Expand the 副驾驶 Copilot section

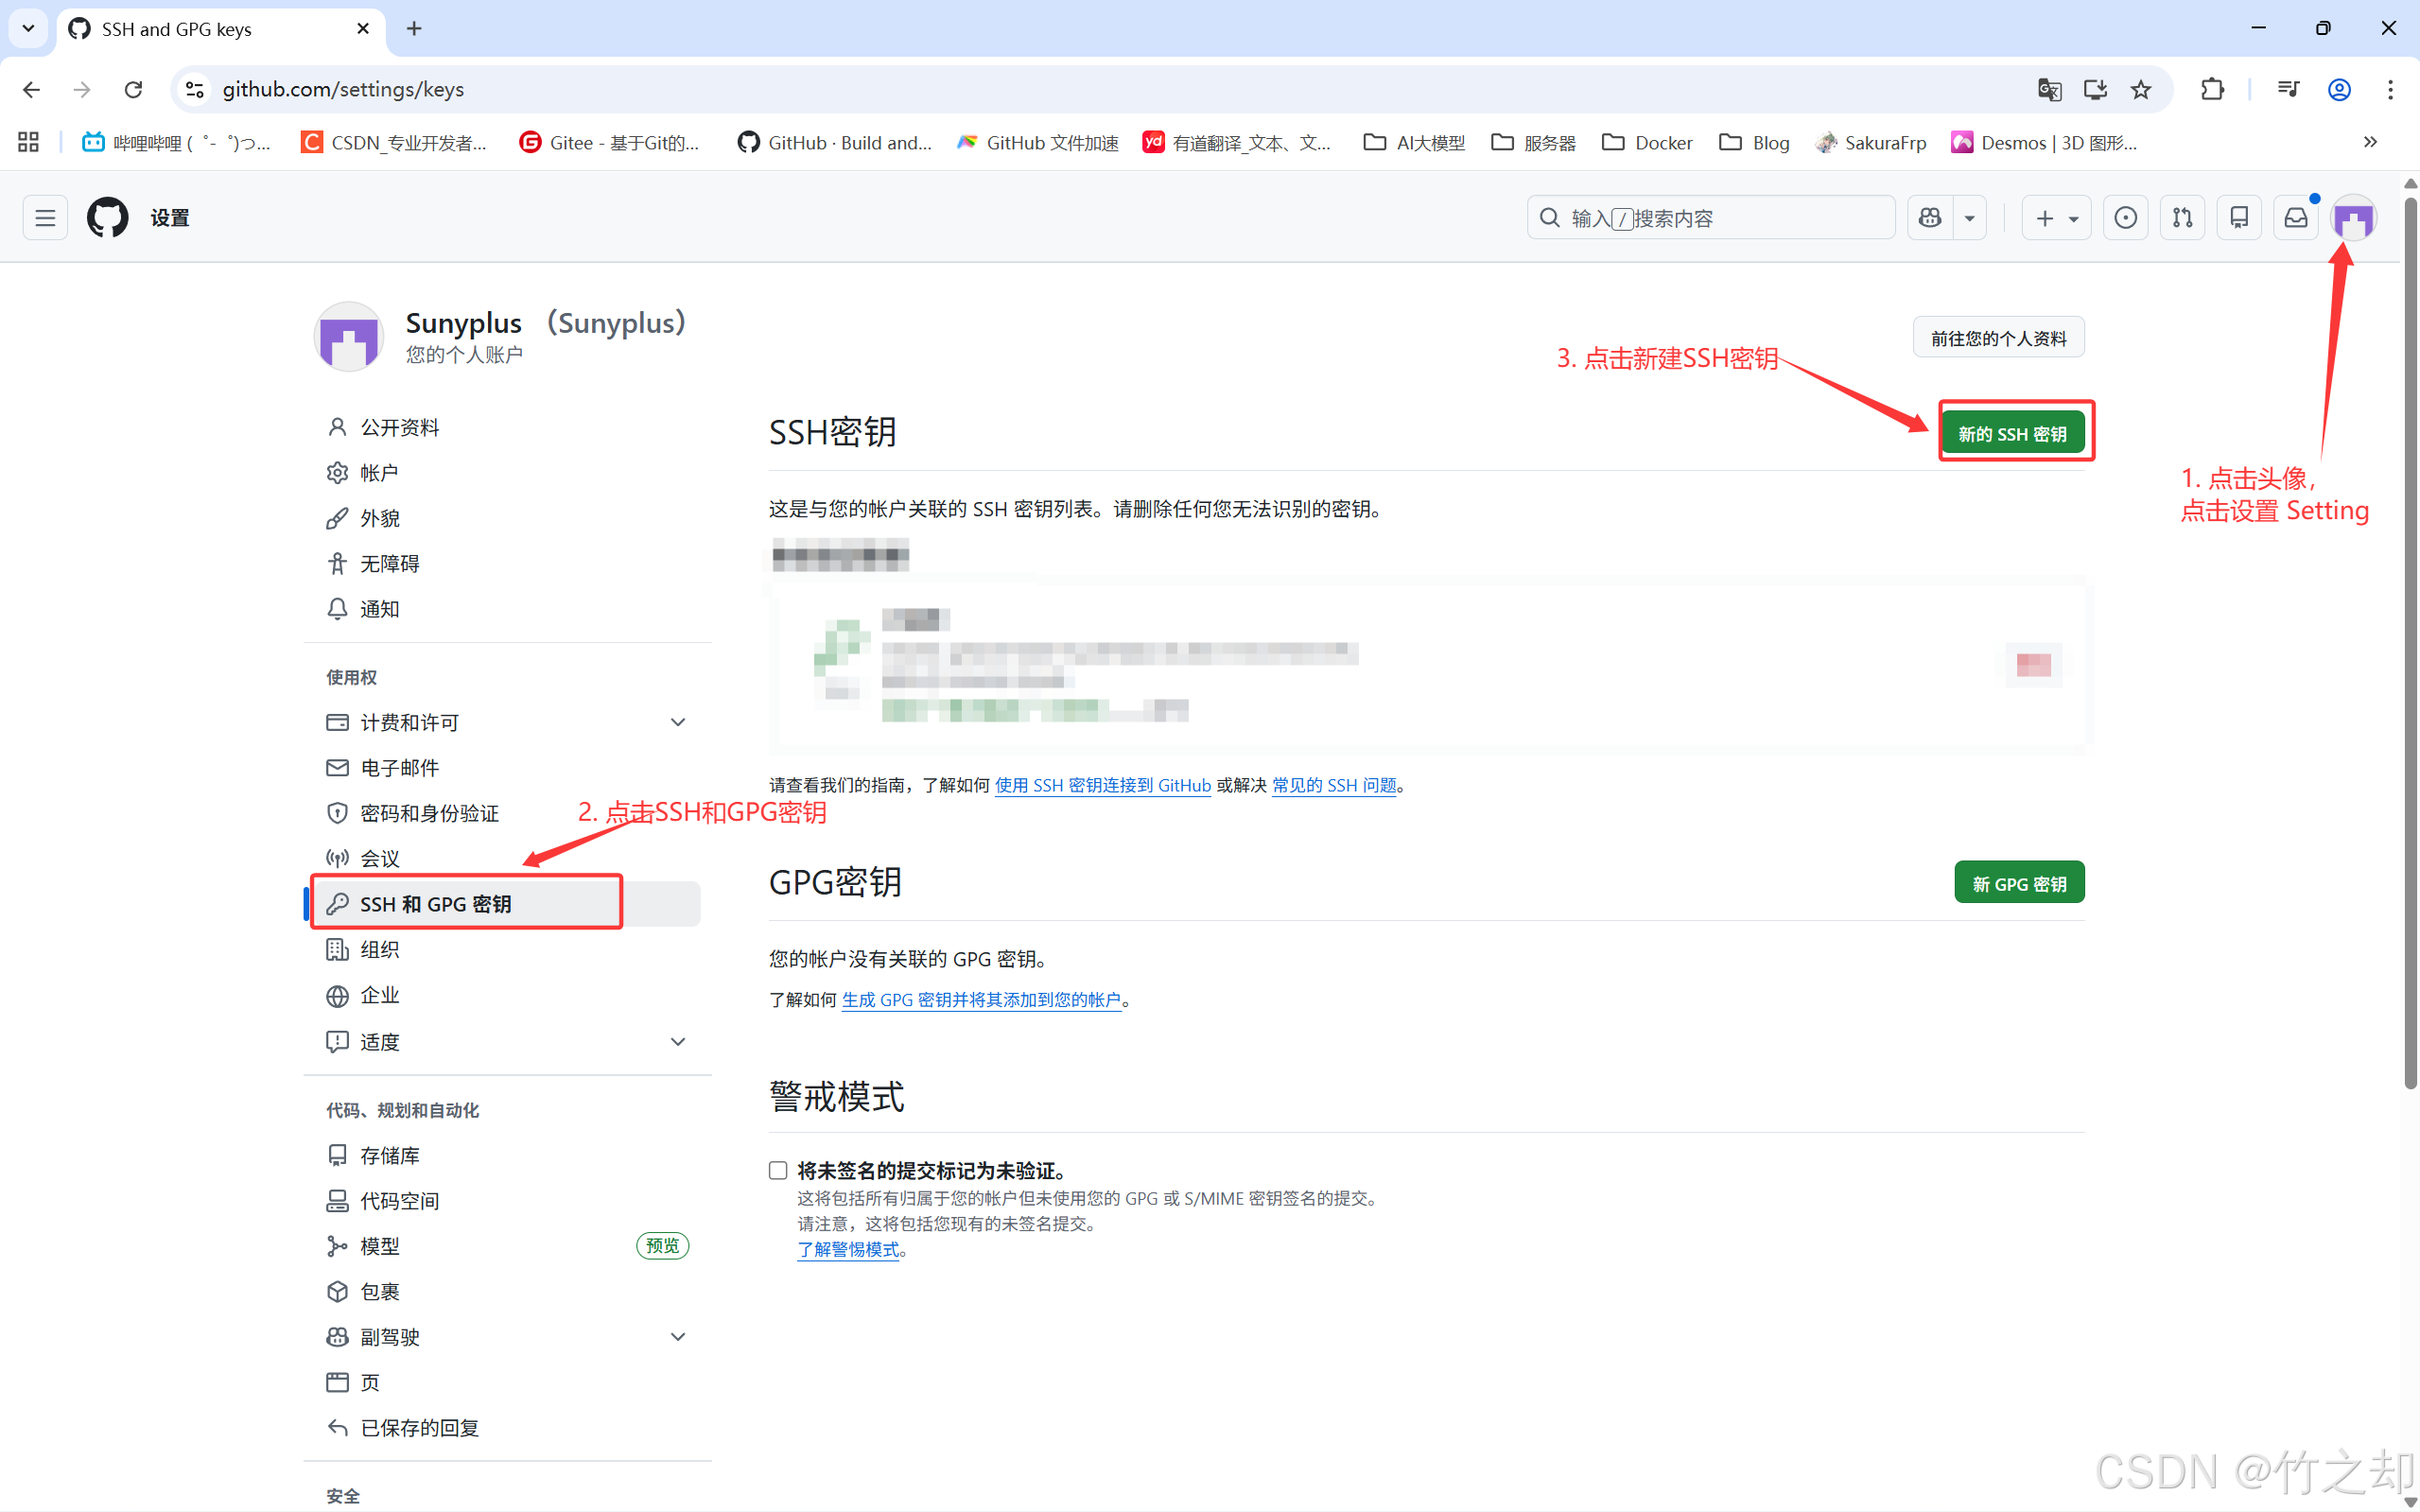point(677,1336)
